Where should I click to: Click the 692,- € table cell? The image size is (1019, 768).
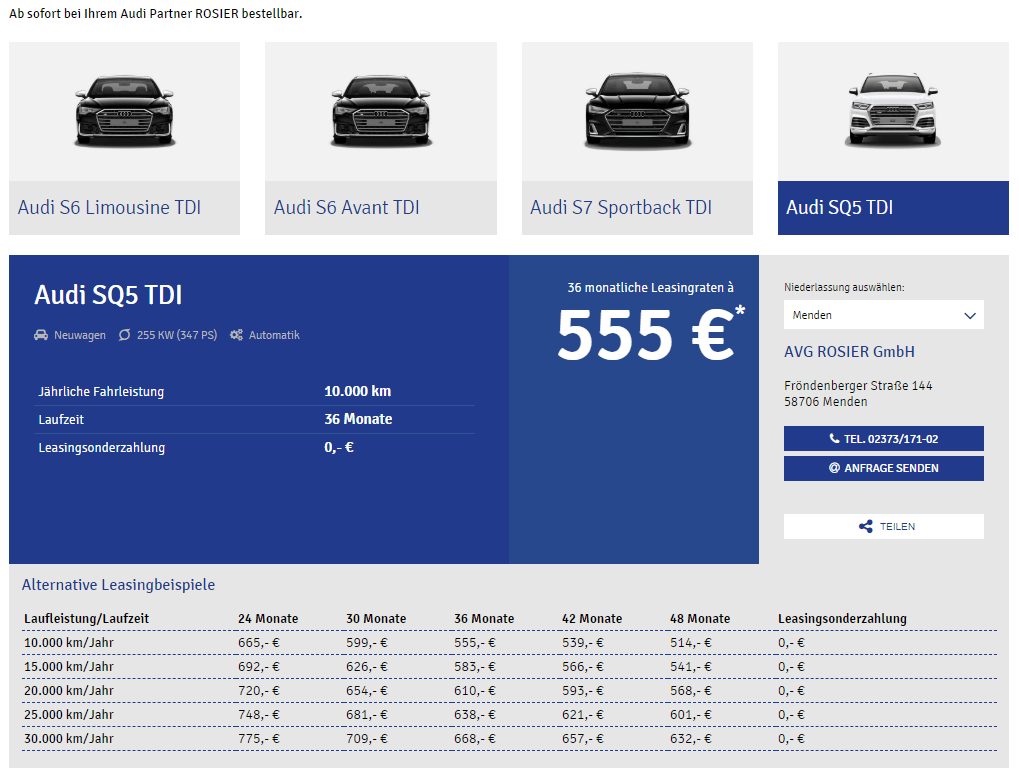[x=259, y=667]
